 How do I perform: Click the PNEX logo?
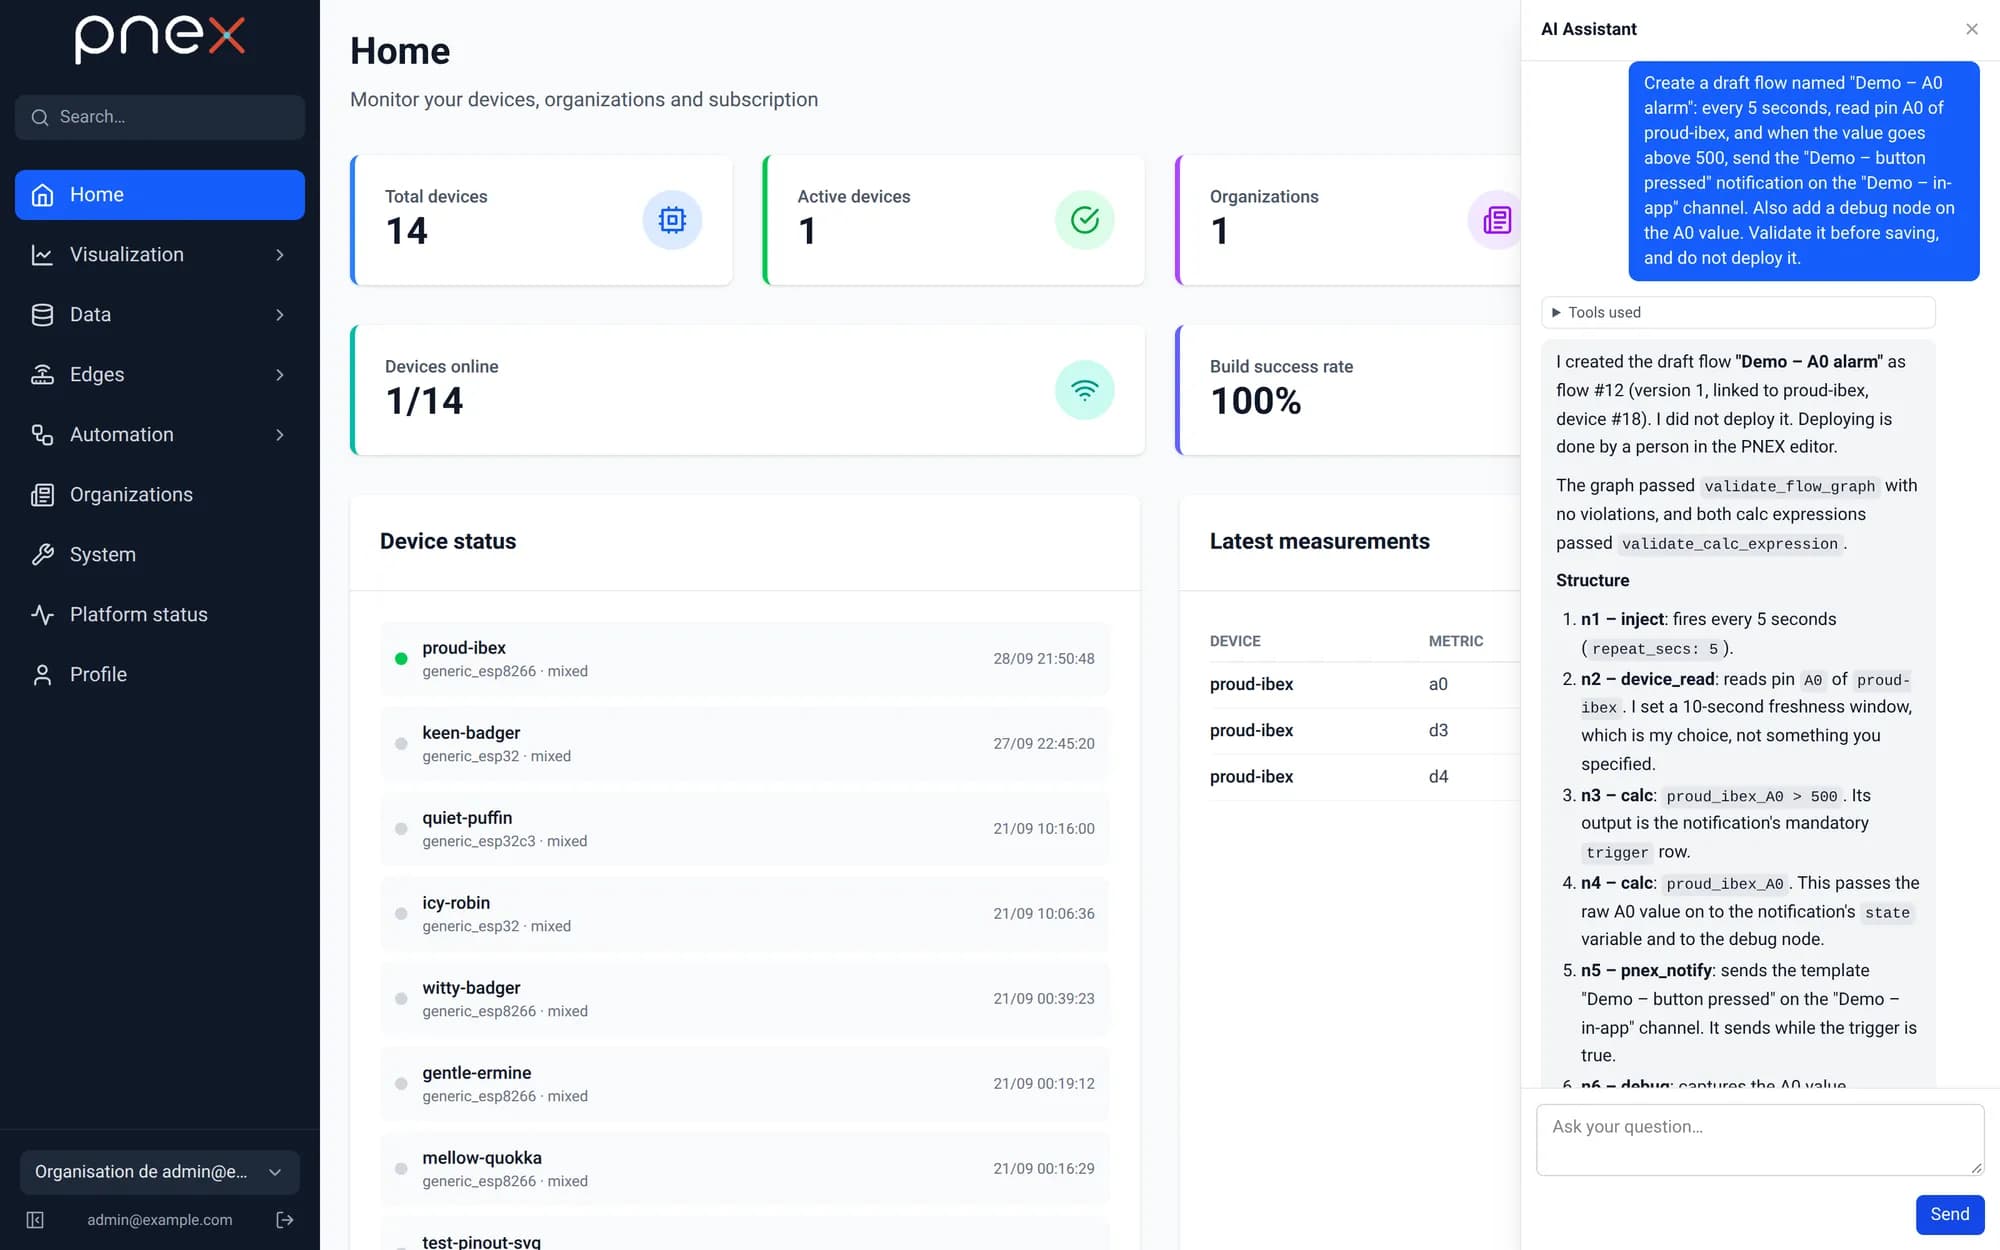(160, 39)
